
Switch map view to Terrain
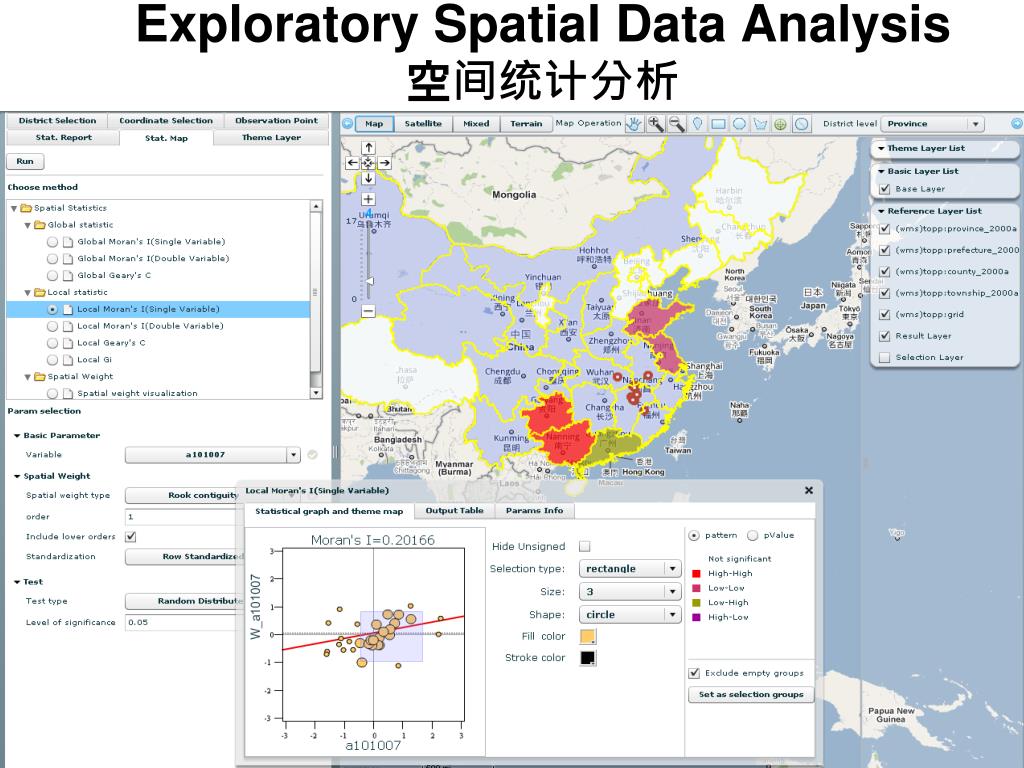point(526,123)
